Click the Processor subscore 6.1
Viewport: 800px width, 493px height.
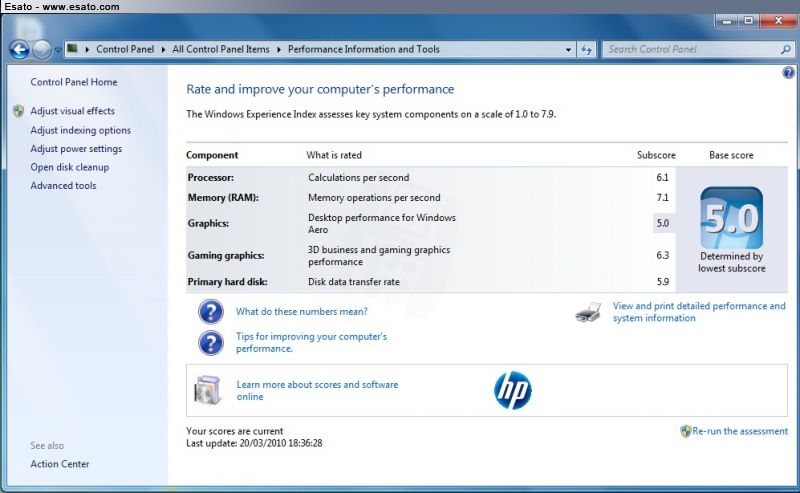pos(662,178)
